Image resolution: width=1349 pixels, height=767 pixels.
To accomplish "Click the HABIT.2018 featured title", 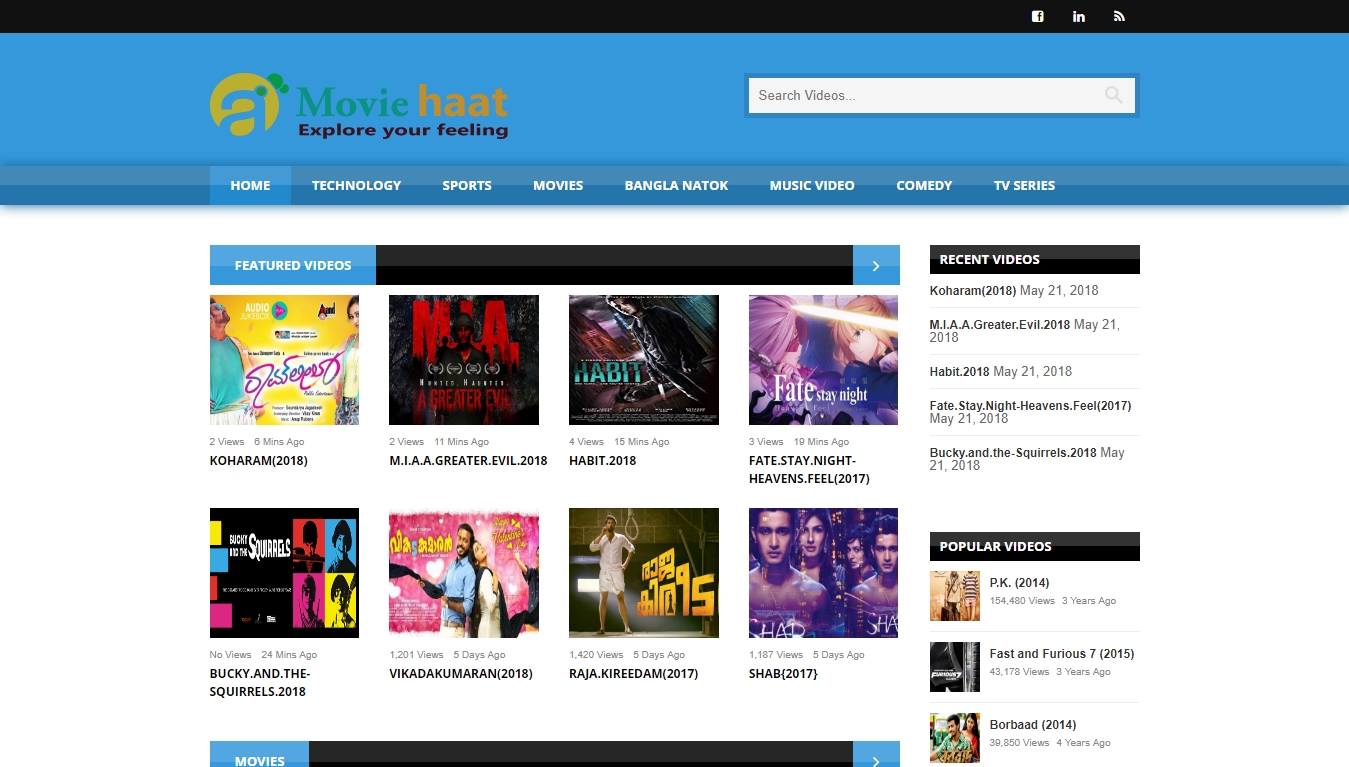I will tap(603, 461).
